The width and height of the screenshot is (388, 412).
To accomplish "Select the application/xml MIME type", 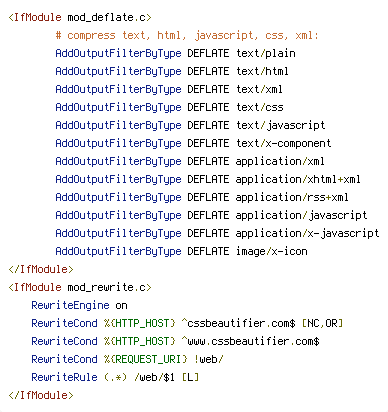I will coord(280,161).
